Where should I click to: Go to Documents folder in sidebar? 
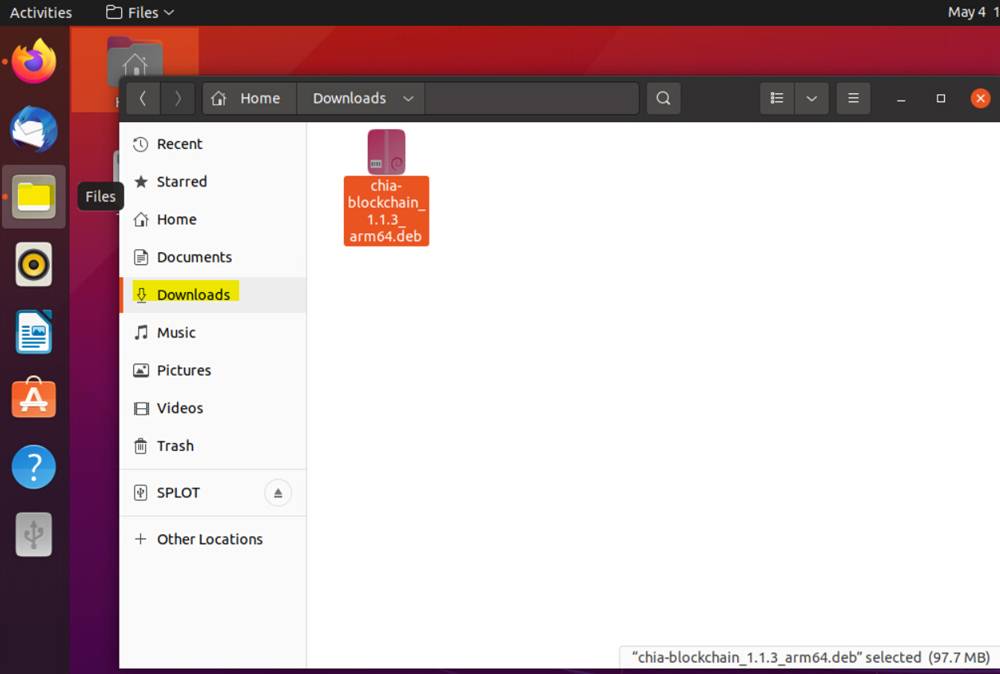(193, 257)
